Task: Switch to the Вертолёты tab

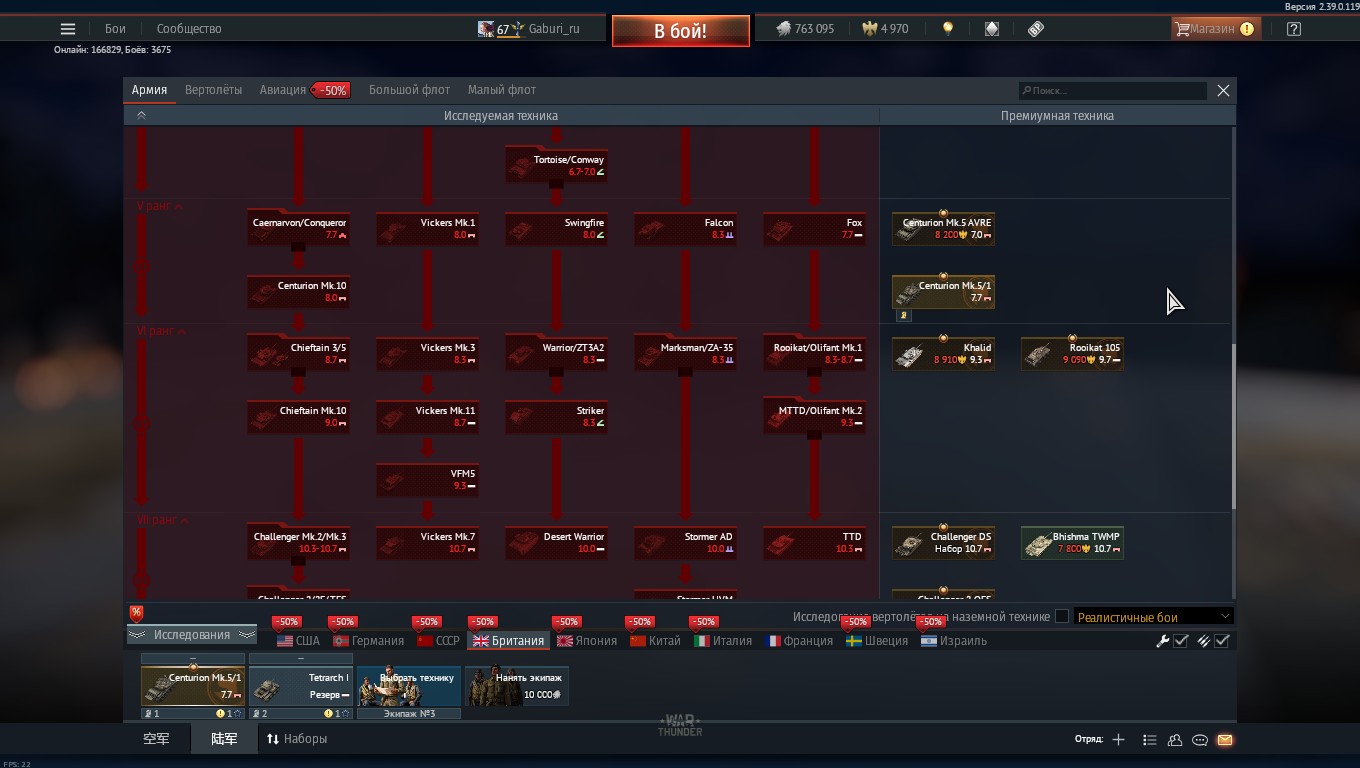Action: 213,90
